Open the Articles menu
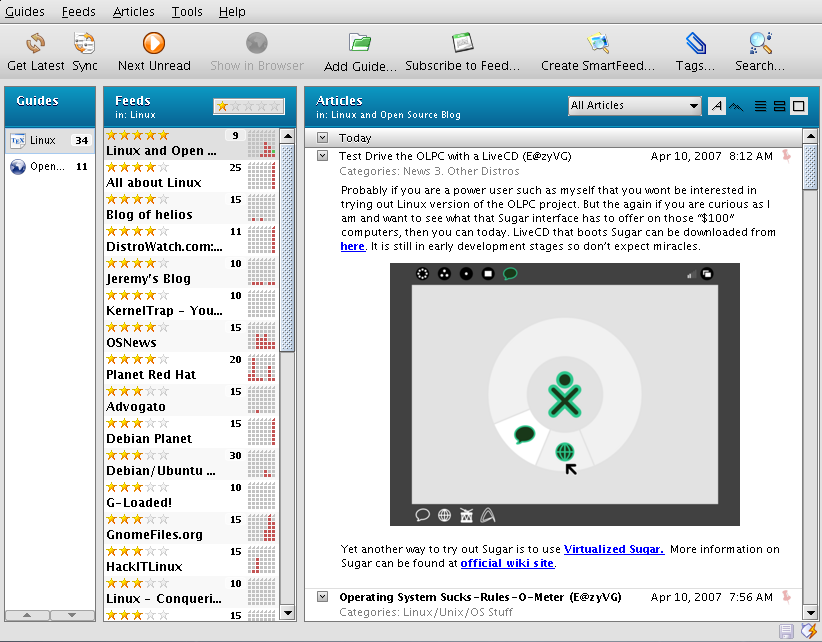 [134, 12]
